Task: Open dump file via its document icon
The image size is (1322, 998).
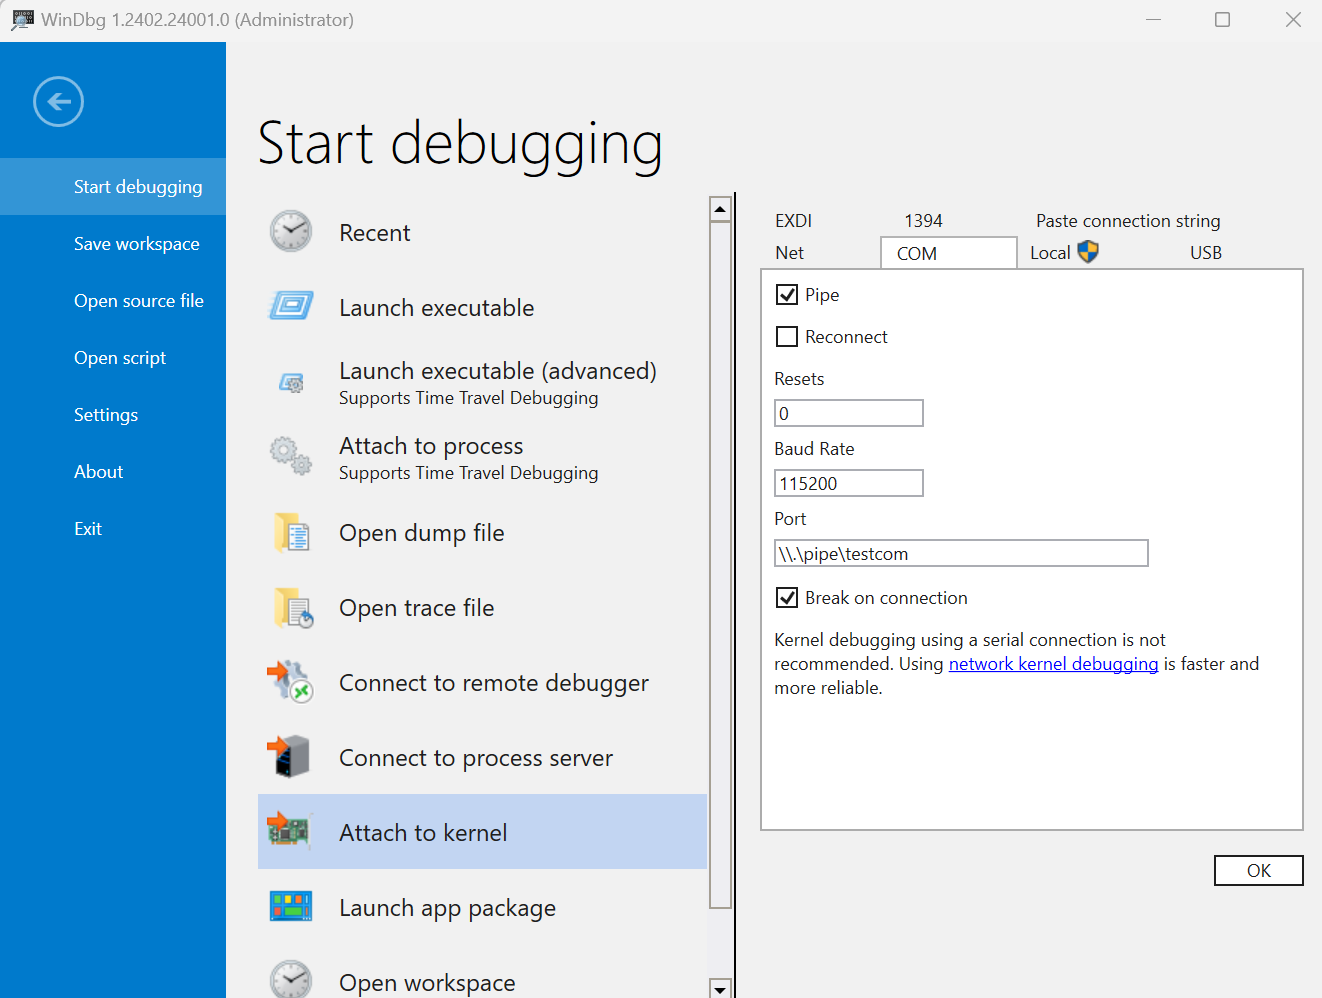Action: click(290, 532)
